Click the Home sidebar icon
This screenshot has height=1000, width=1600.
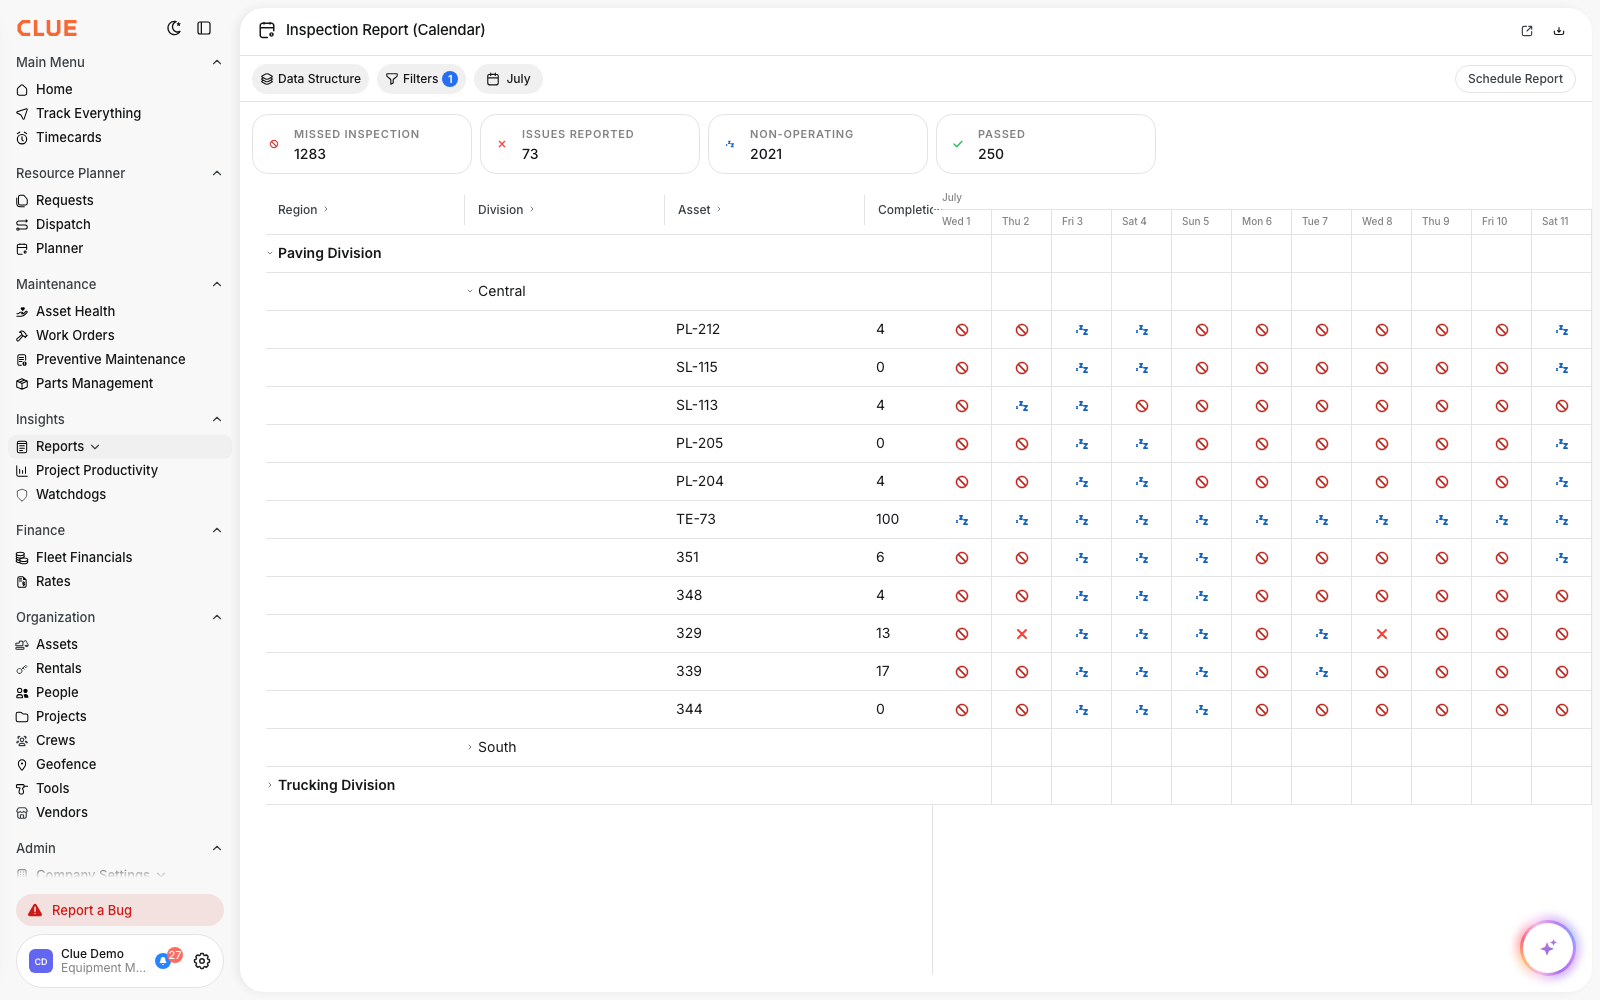point(22,90)
